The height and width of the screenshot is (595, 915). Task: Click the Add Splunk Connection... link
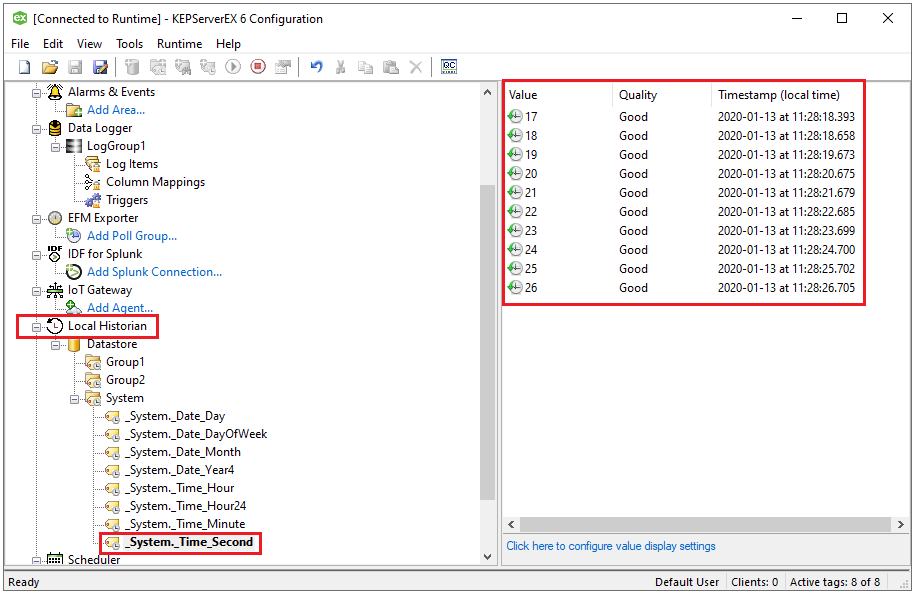(x=155, y=272)
